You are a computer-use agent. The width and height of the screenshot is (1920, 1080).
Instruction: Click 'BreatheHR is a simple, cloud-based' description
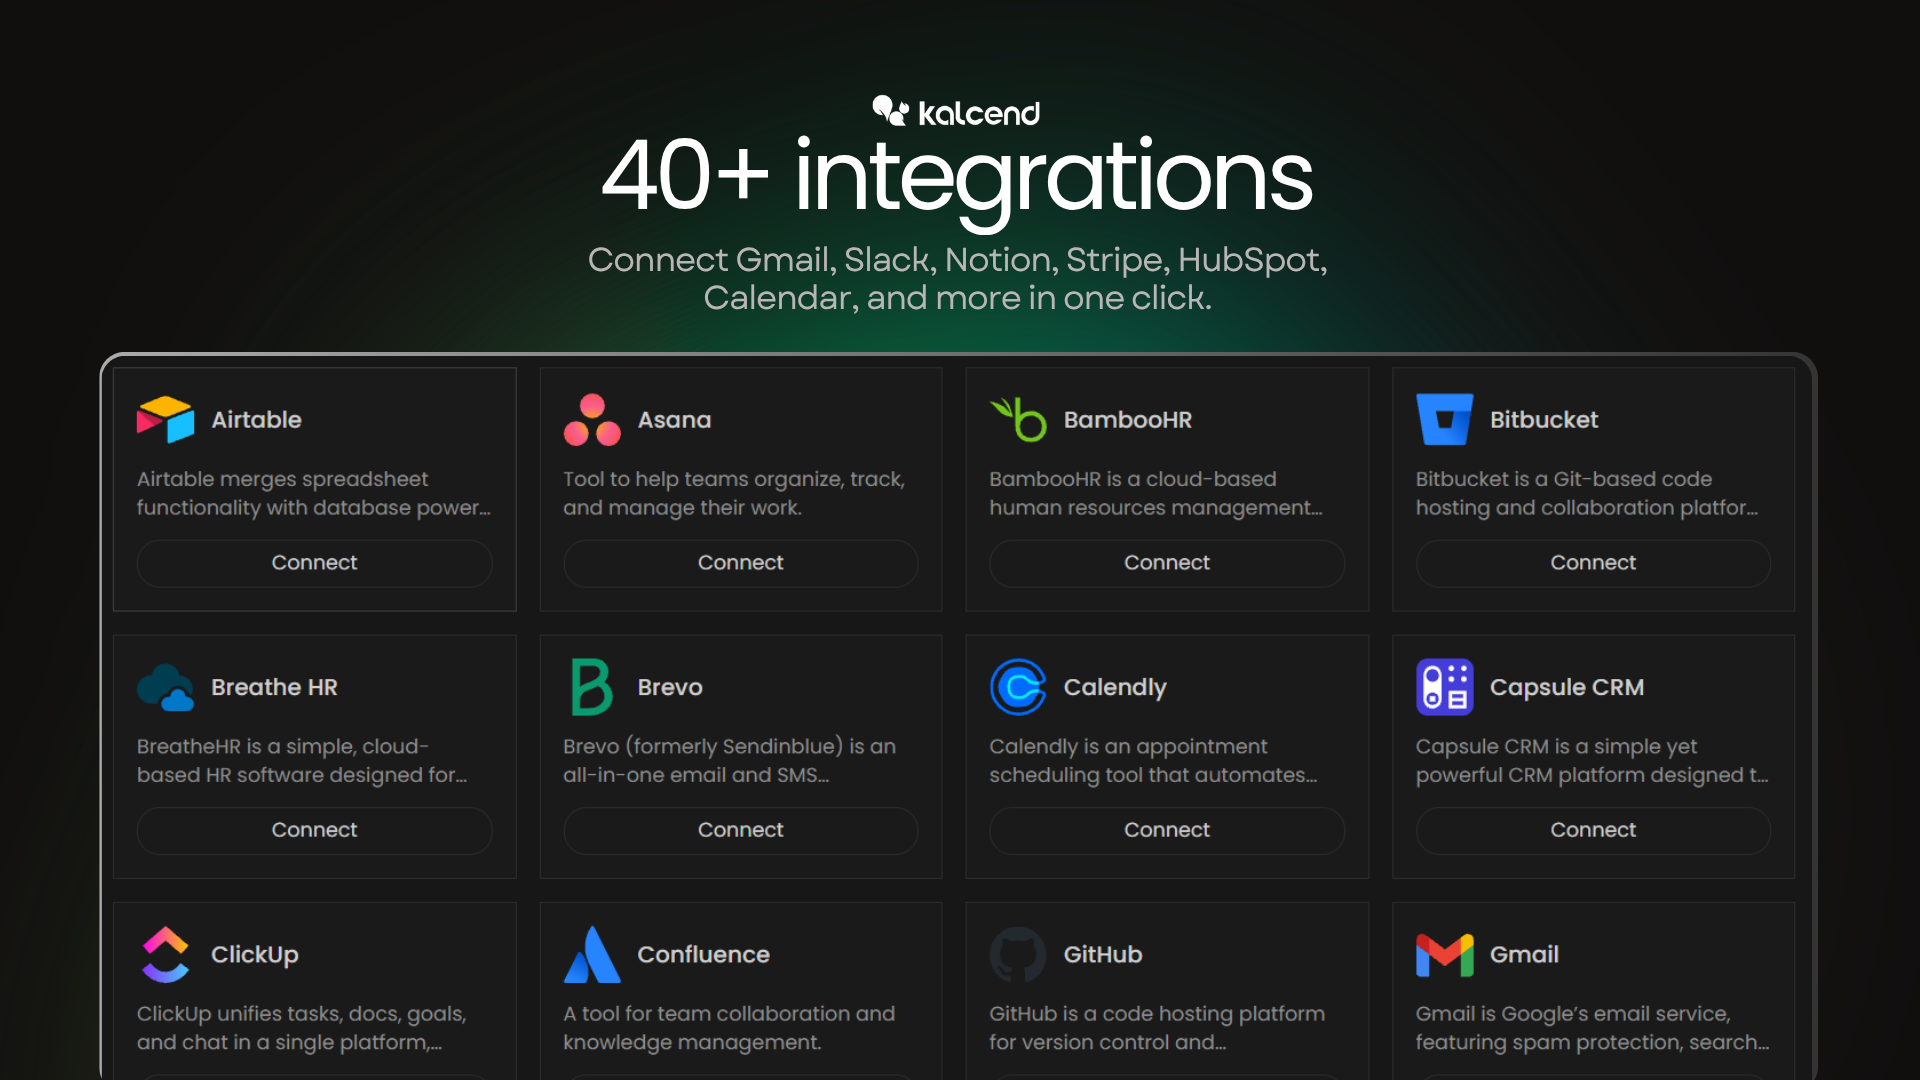pos(302,760)
